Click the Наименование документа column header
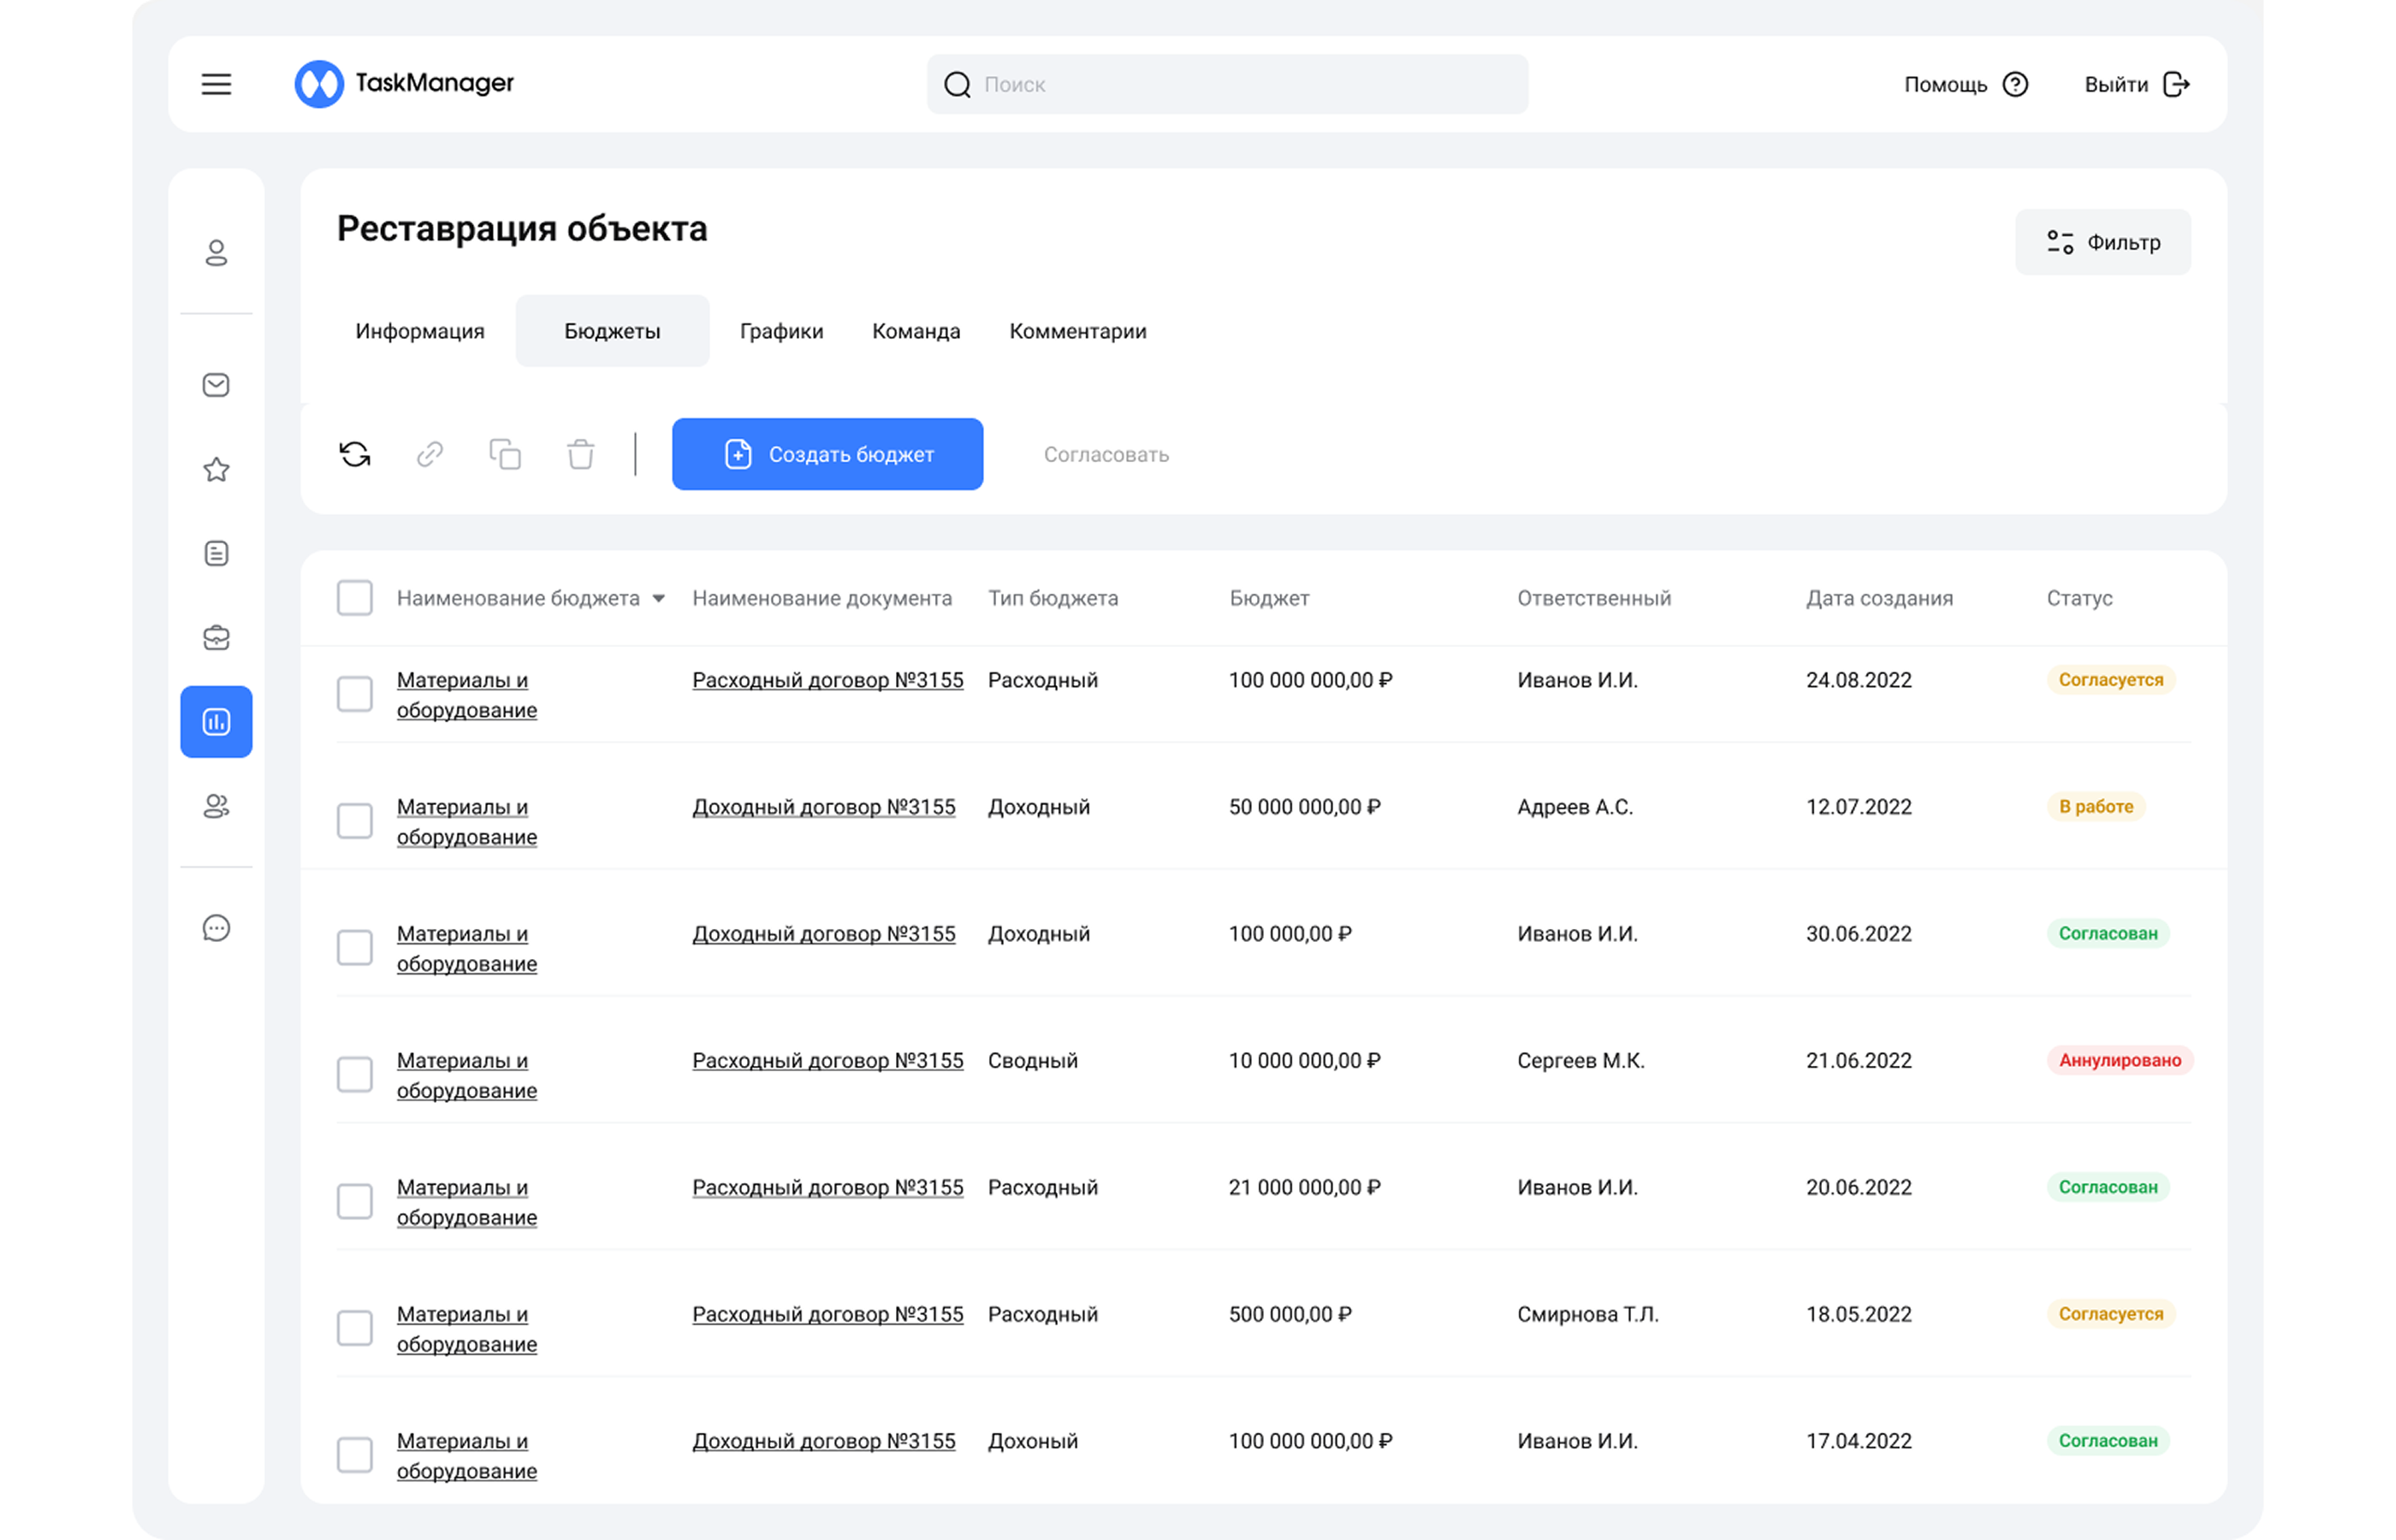2396x1540 pixels. pyautogui.click(x=821, y=598)
